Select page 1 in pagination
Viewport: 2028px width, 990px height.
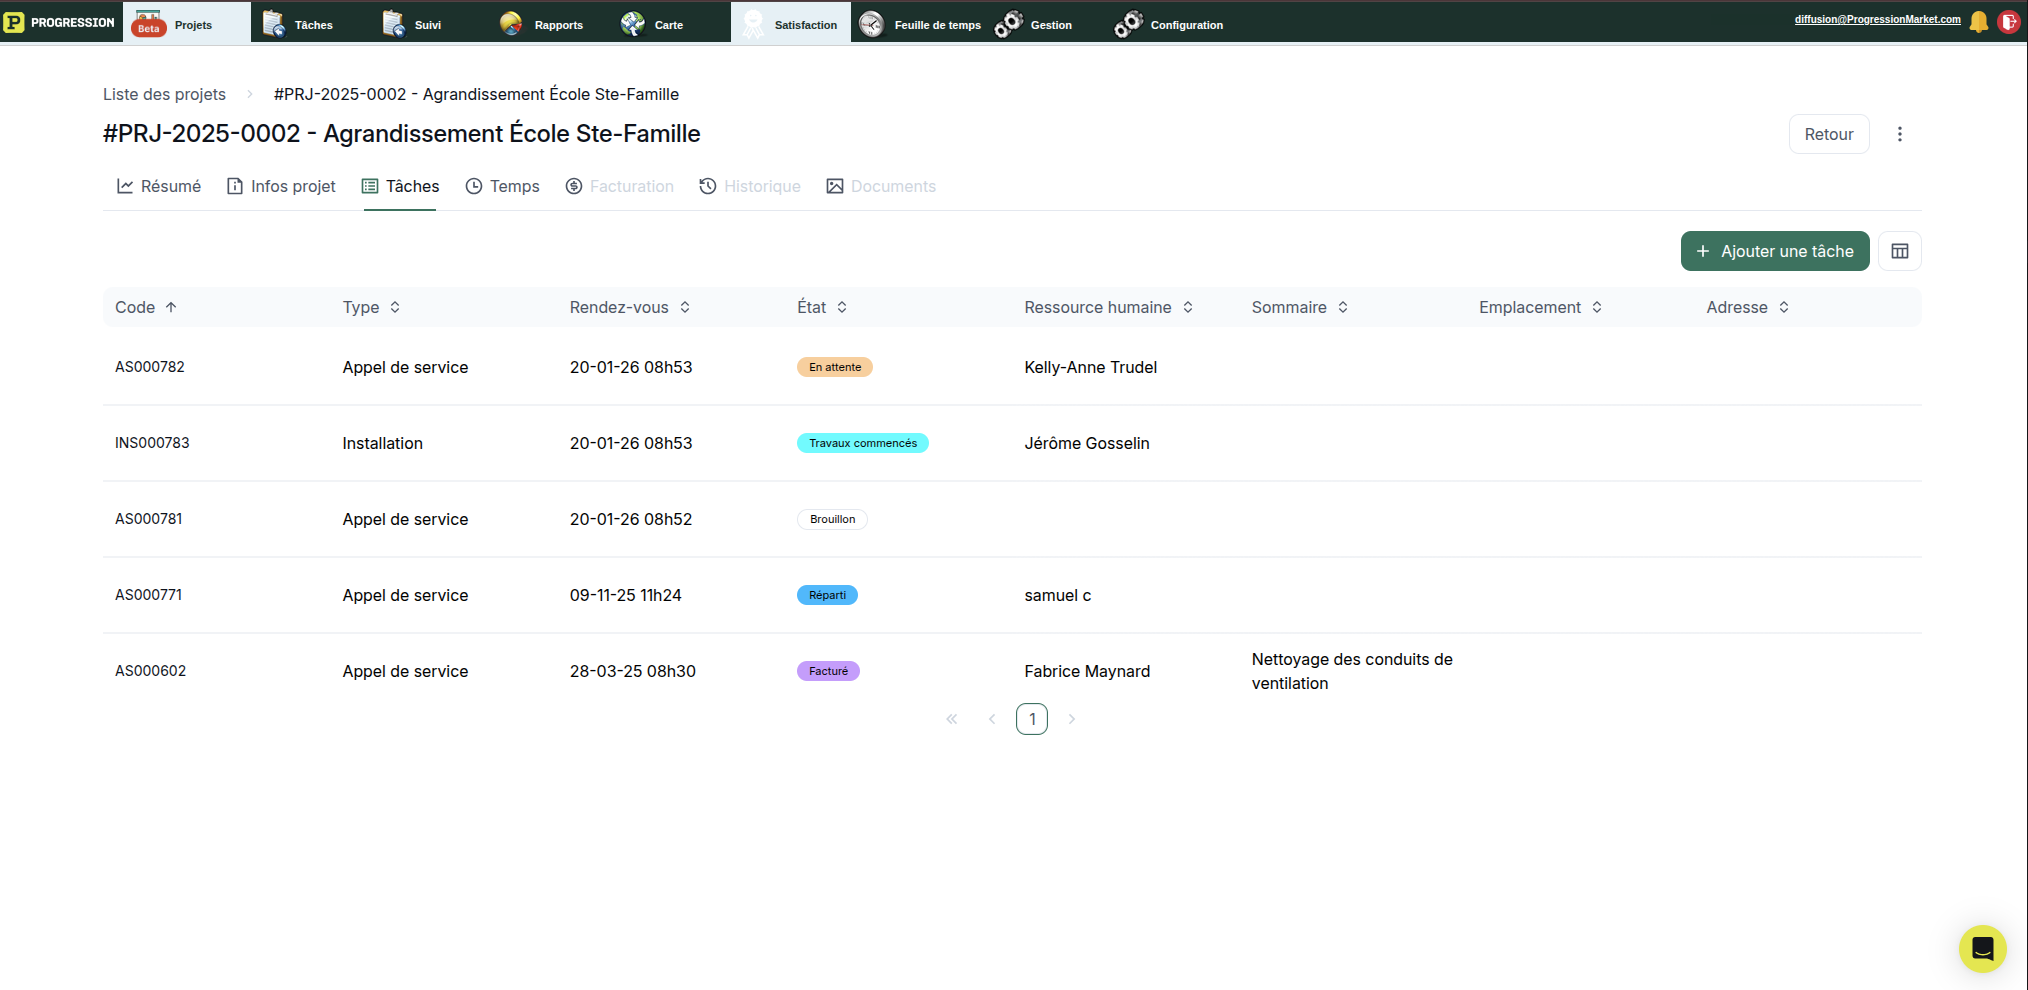pyautogui.click(x=1031, y=719)
